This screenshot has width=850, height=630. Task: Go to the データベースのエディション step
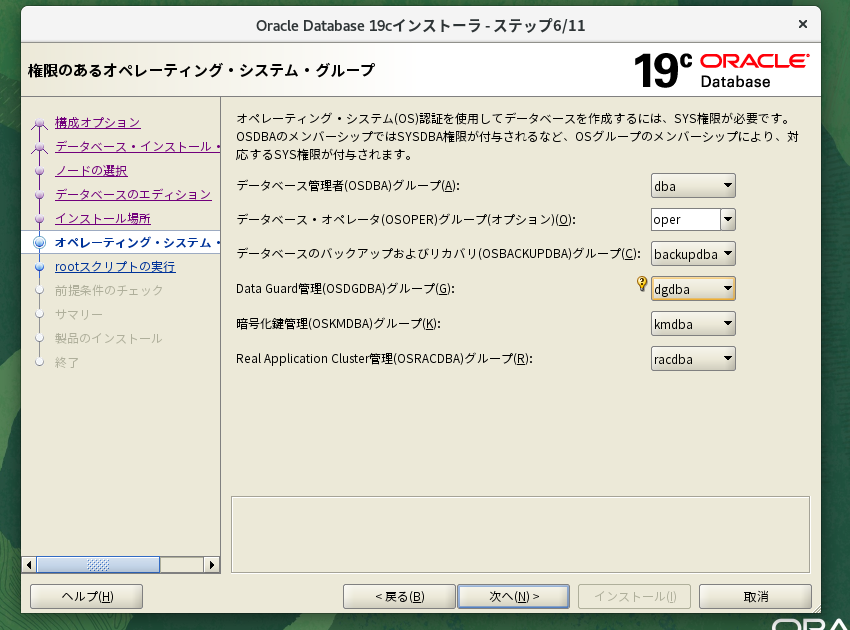133,195
